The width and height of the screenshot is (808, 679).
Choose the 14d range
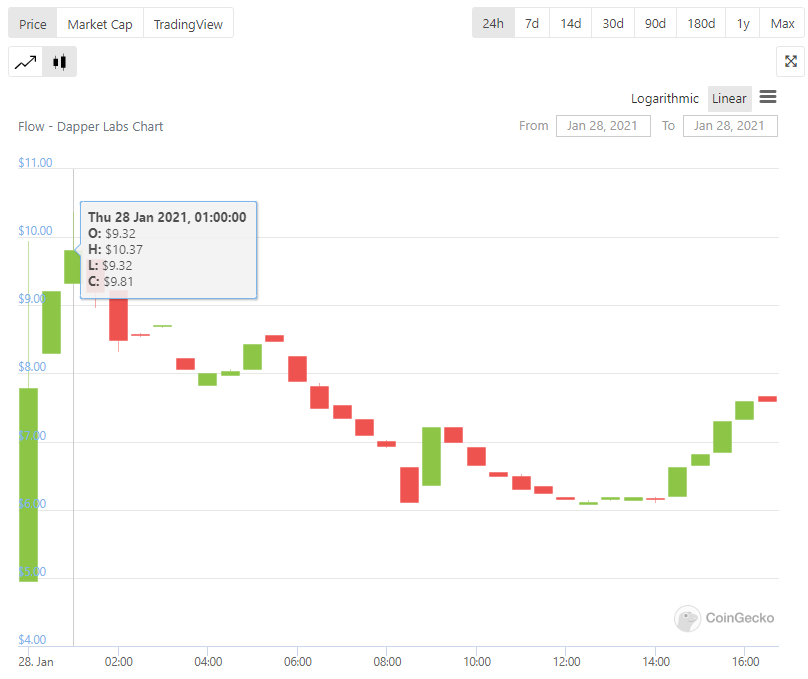pos(570,23)
